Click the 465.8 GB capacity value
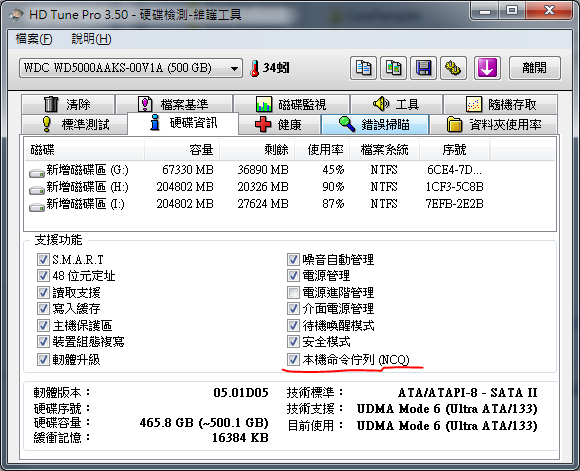This screenshot has width=580, height=471. (204, 423)
